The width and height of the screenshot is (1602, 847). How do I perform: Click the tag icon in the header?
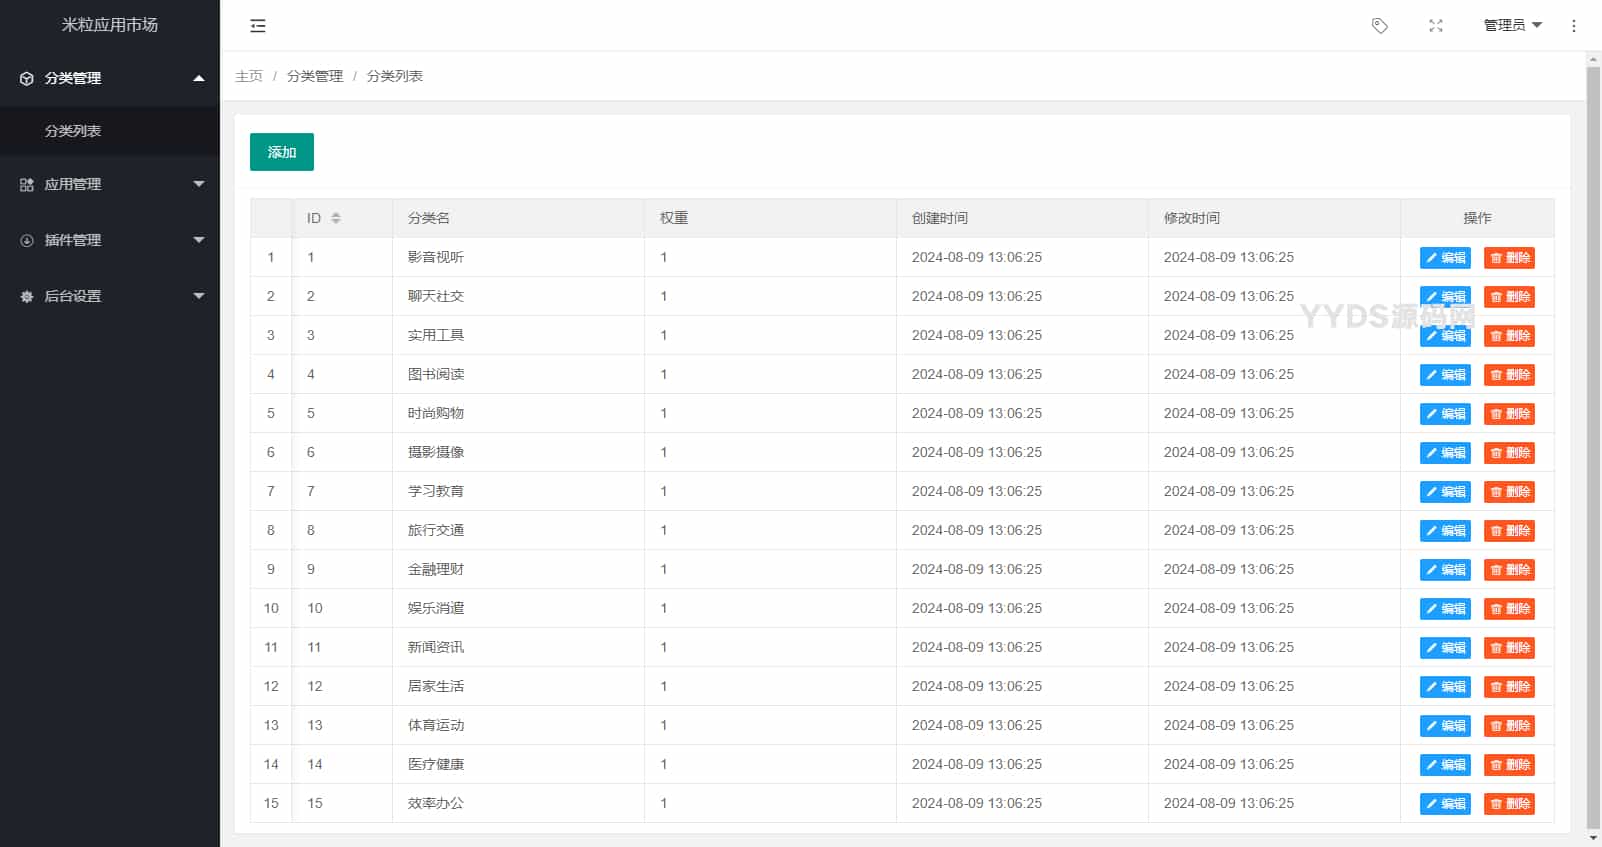tap(1380, 26)
